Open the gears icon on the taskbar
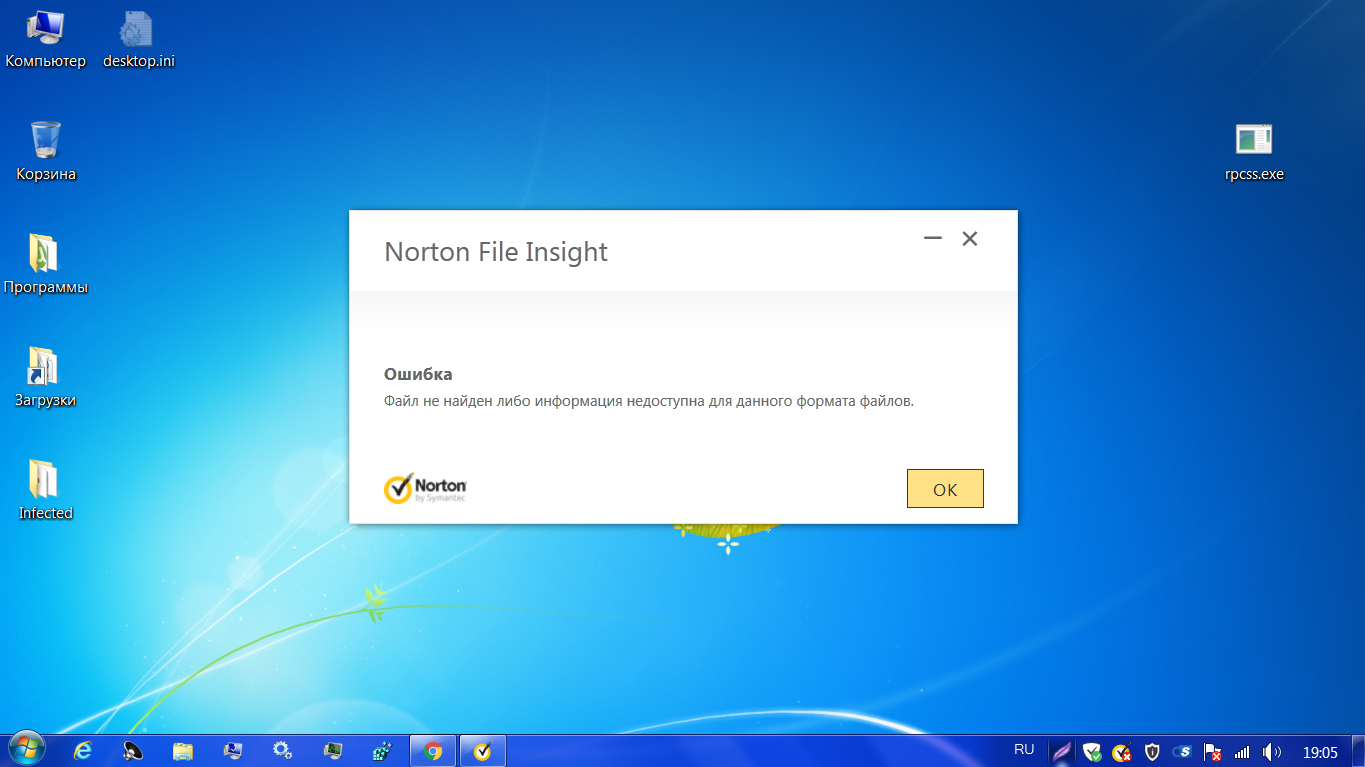 pos(283,751)
